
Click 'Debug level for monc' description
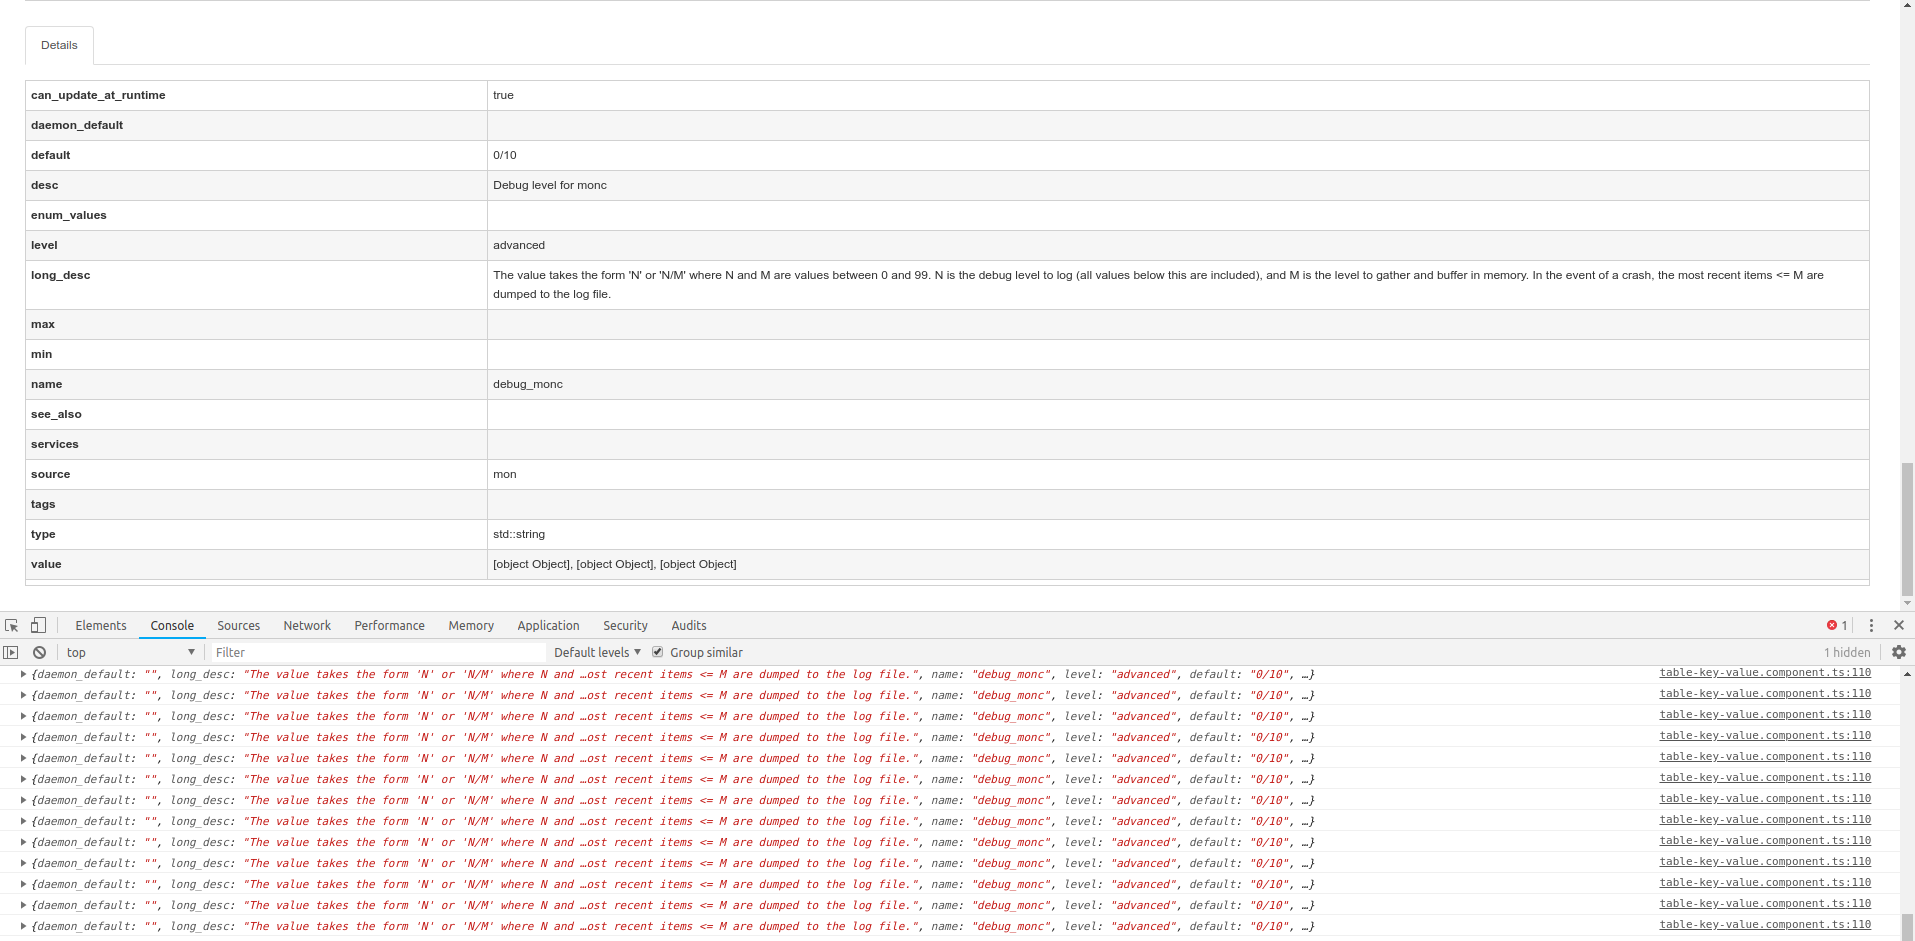coord(550,185)
